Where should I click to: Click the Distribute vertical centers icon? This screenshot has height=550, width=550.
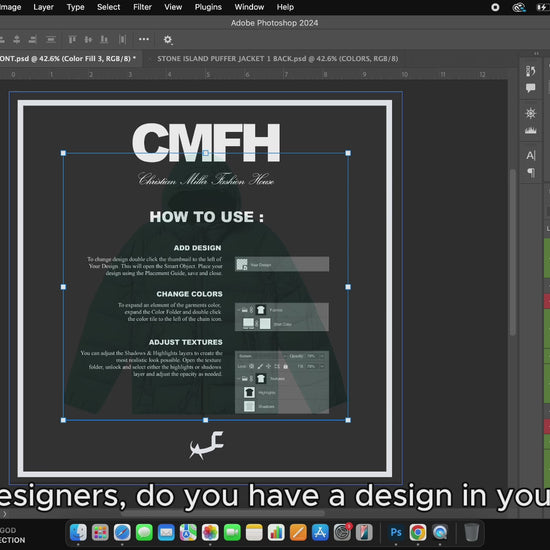[88, 40]
